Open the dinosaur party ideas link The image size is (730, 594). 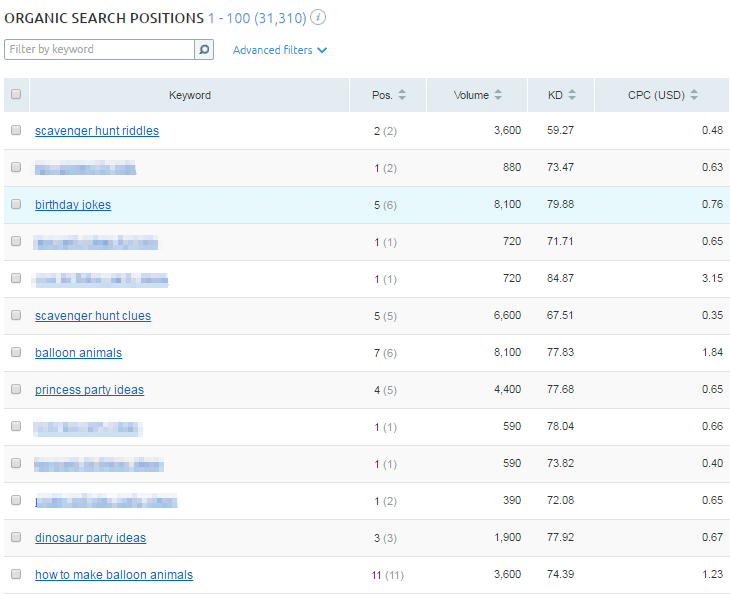tap(90, 538)
